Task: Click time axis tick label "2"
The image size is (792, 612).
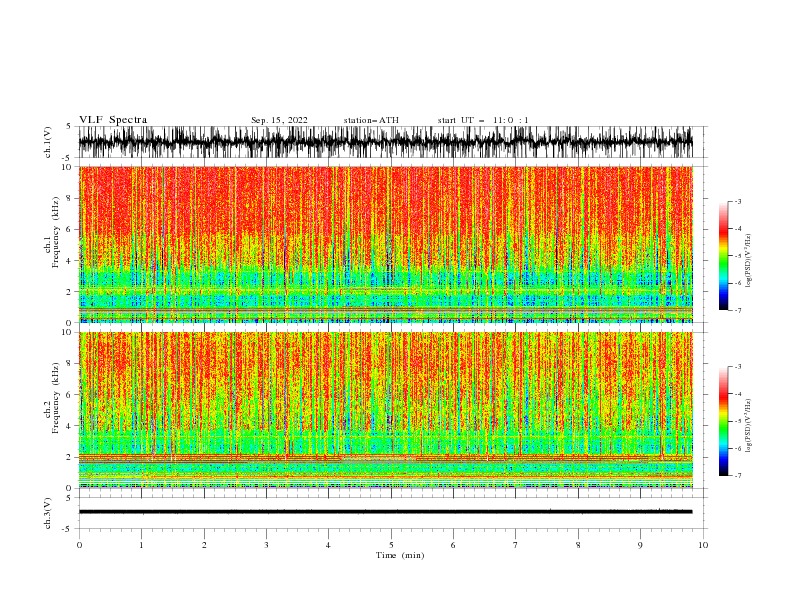Action: [204, 545]
